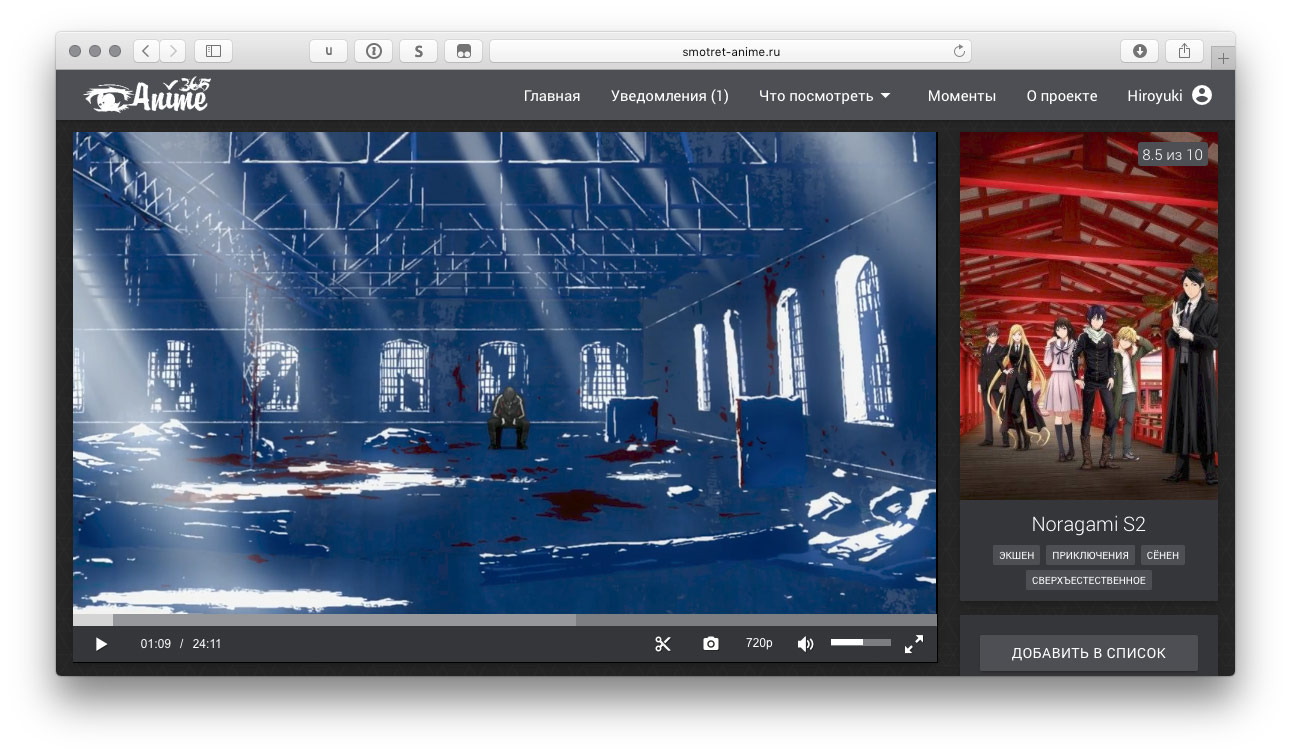Click the S extension icon

(419, 51)
